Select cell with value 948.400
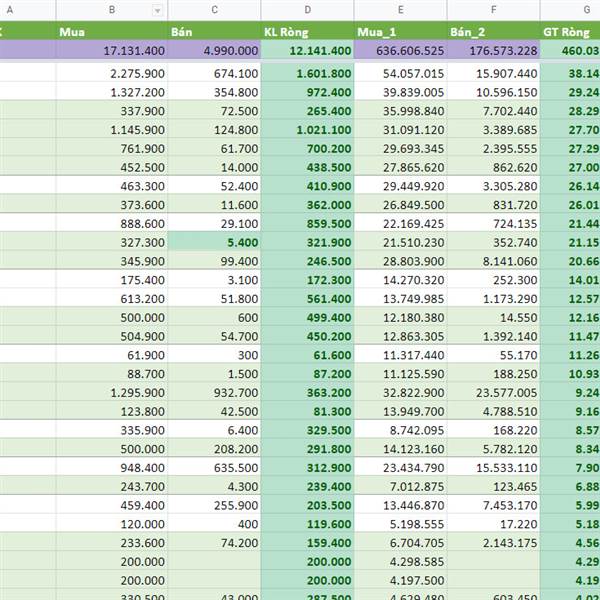600x600 pixels. point(112,467)
